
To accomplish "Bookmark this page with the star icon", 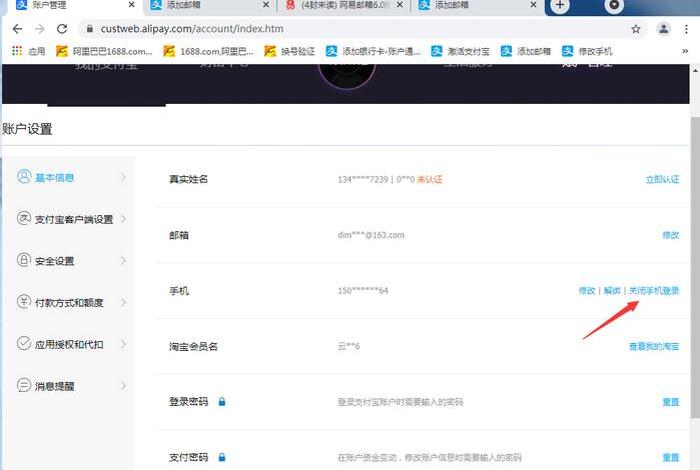I will click(636, 29).
